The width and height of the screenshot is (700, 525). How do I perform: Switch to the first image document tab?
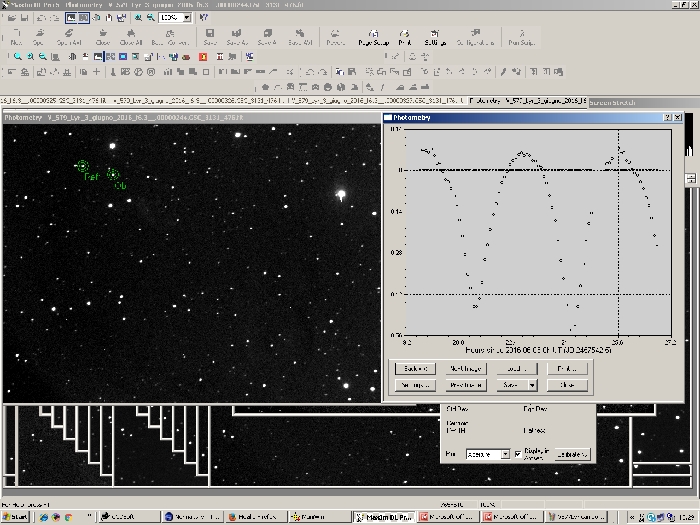click(54, 101)
